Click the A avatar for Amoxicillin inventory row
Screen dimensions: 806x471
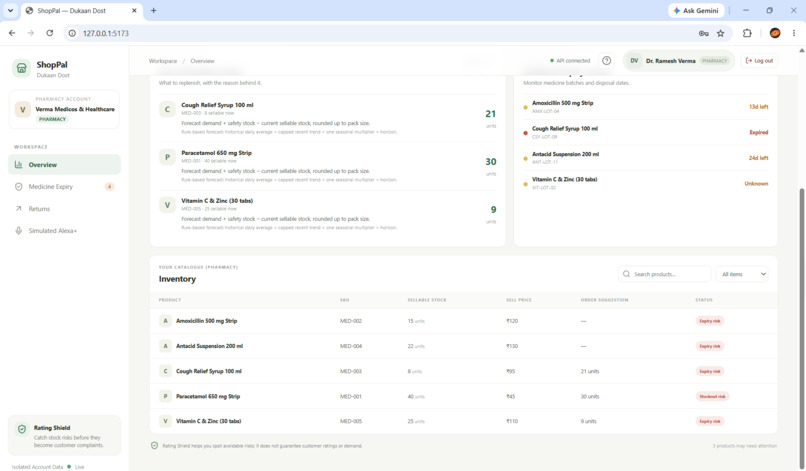(165, 321)
